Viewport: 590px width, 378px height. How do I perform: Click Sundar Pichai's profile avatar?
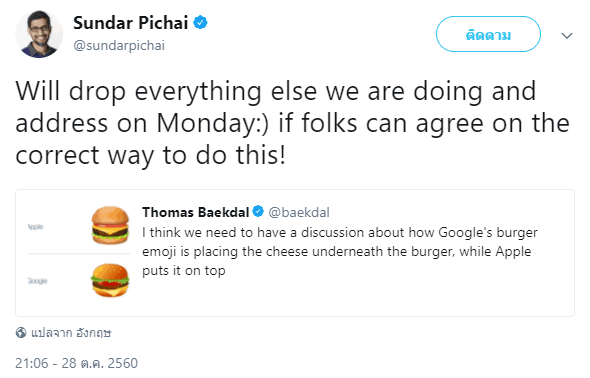39,34
